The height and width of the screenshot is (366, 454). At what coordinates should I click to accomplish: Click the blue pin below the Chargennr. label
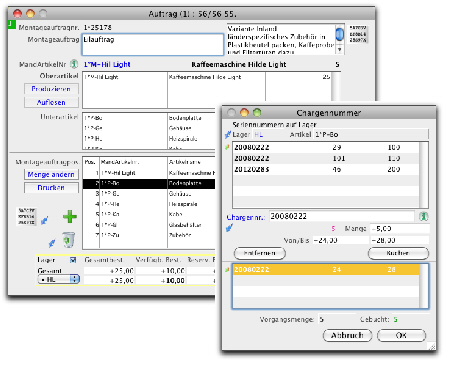(229, 228)
